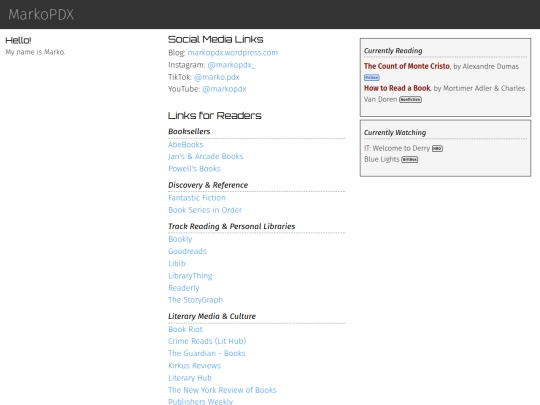Click the Discovery & Reference subheading
The image size is (540, 405).
208,185
